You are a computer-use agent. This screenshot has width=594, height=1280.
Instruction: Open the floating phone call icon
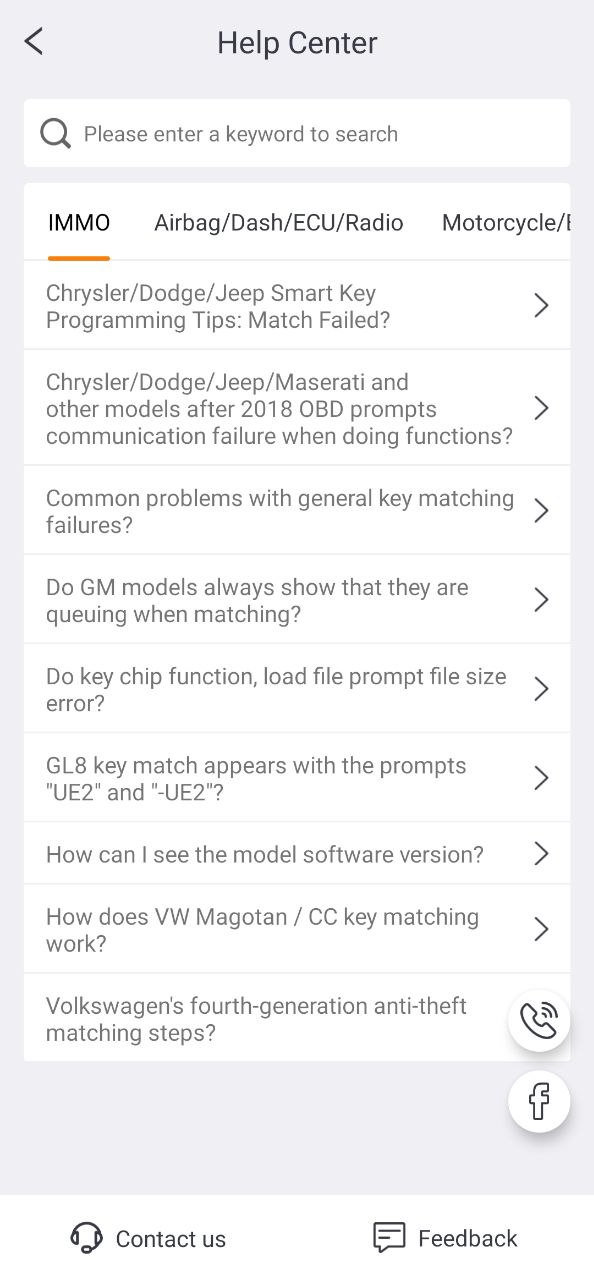(x=539, y=1021)
